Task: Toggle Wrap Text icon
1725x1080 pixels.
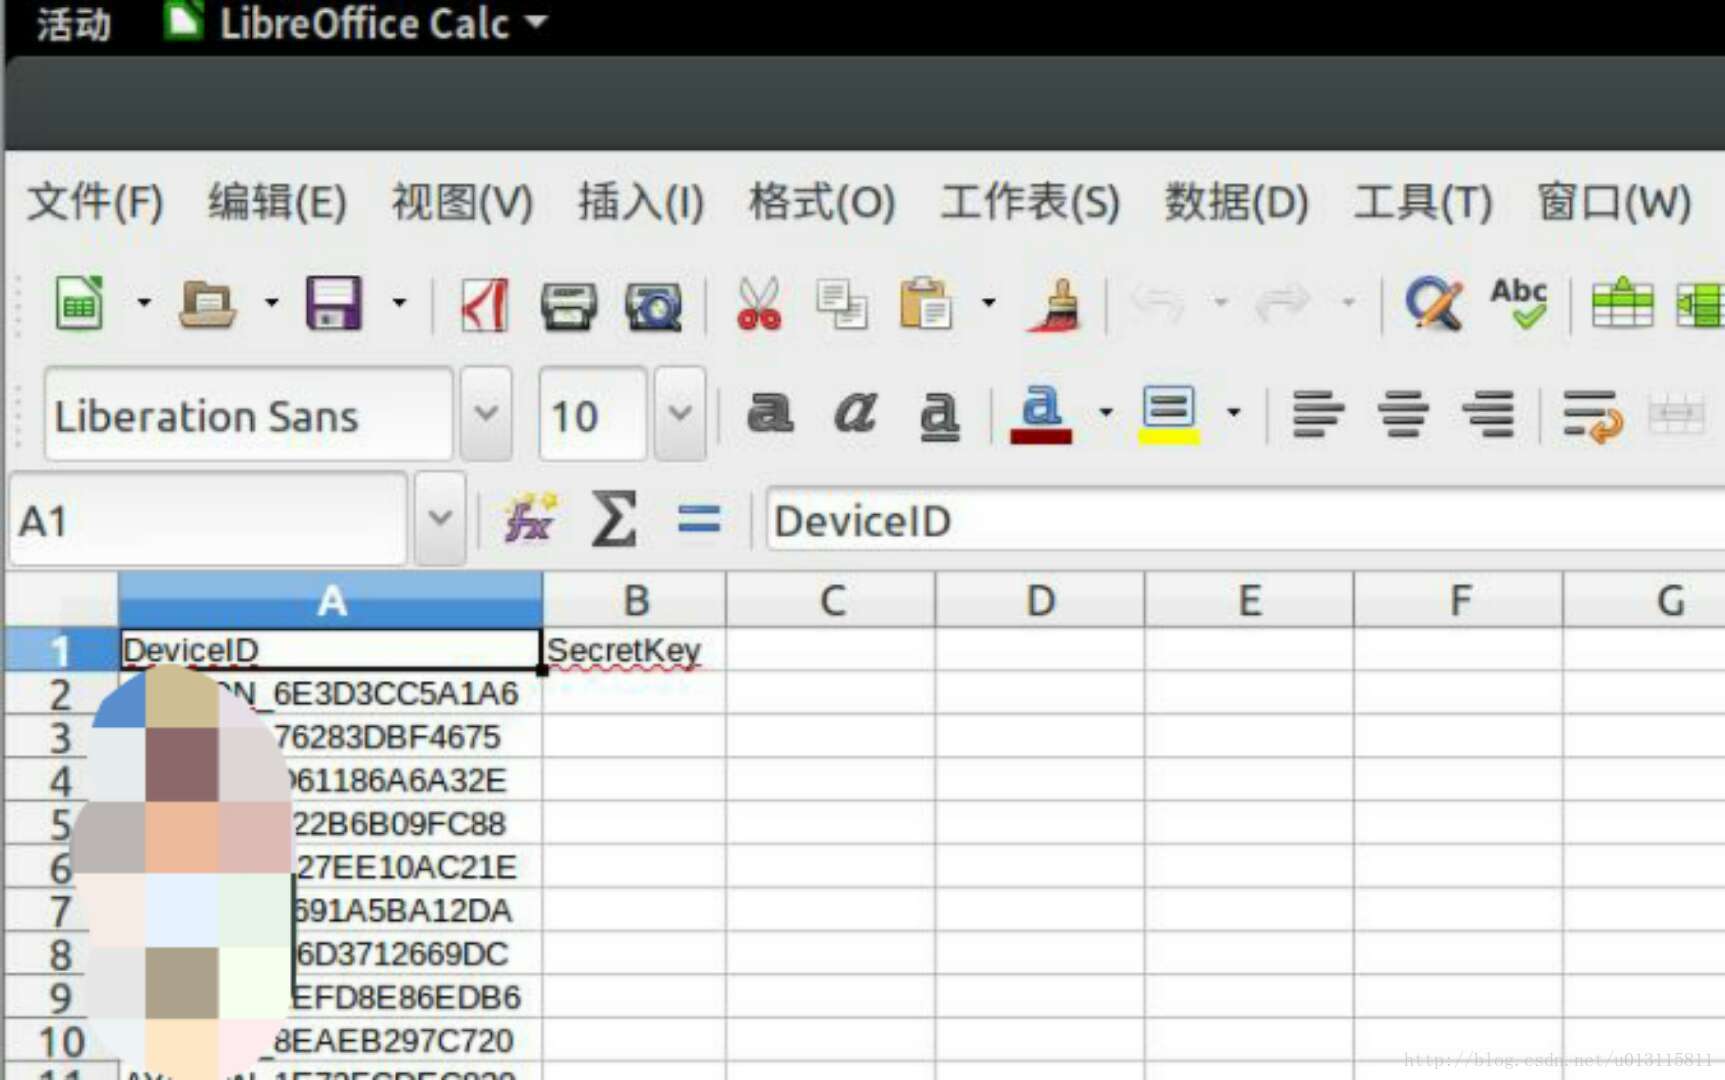Action: [1592, 415]
